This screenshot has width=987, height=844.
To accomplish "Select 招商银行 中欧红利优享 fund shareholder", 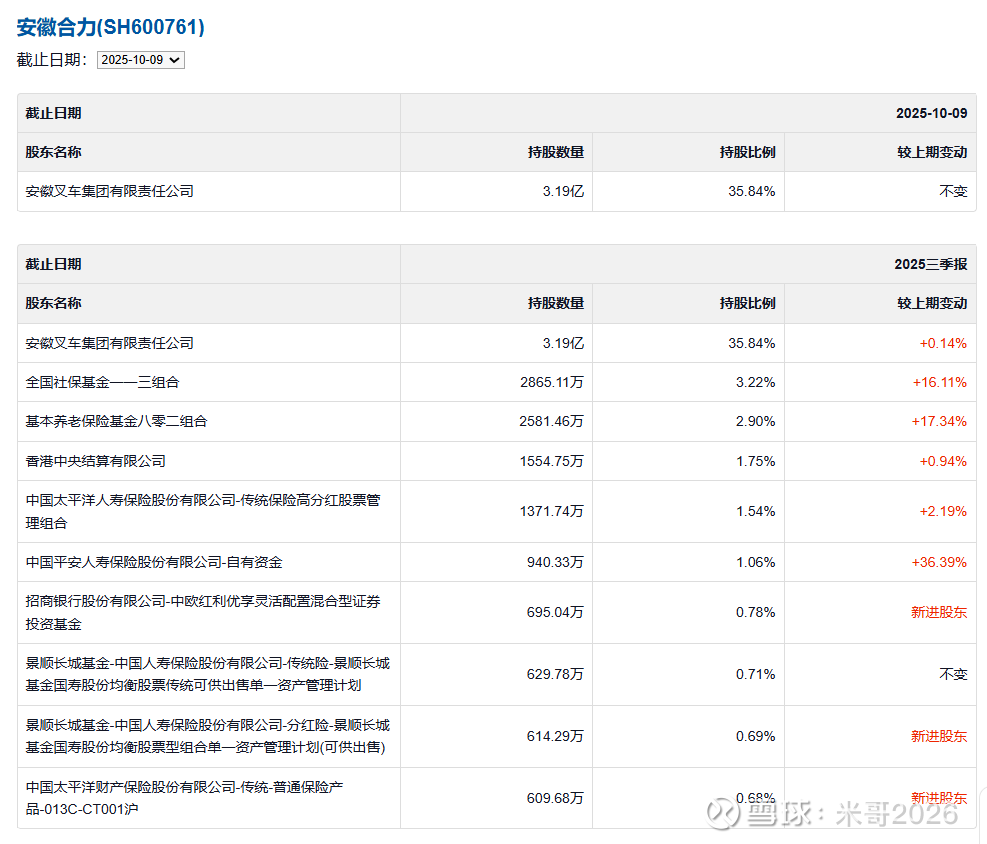I will pos(203,612).
